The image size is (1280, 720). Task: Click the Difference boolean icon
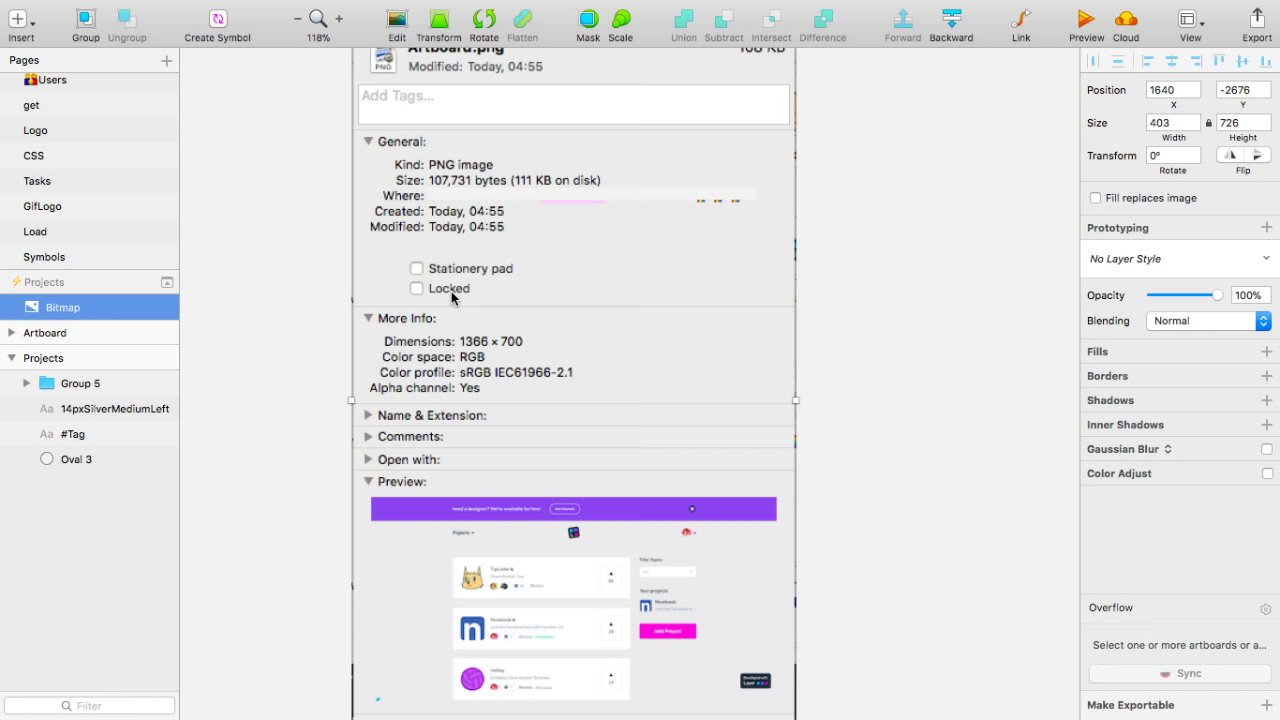(x=823, y=19)
